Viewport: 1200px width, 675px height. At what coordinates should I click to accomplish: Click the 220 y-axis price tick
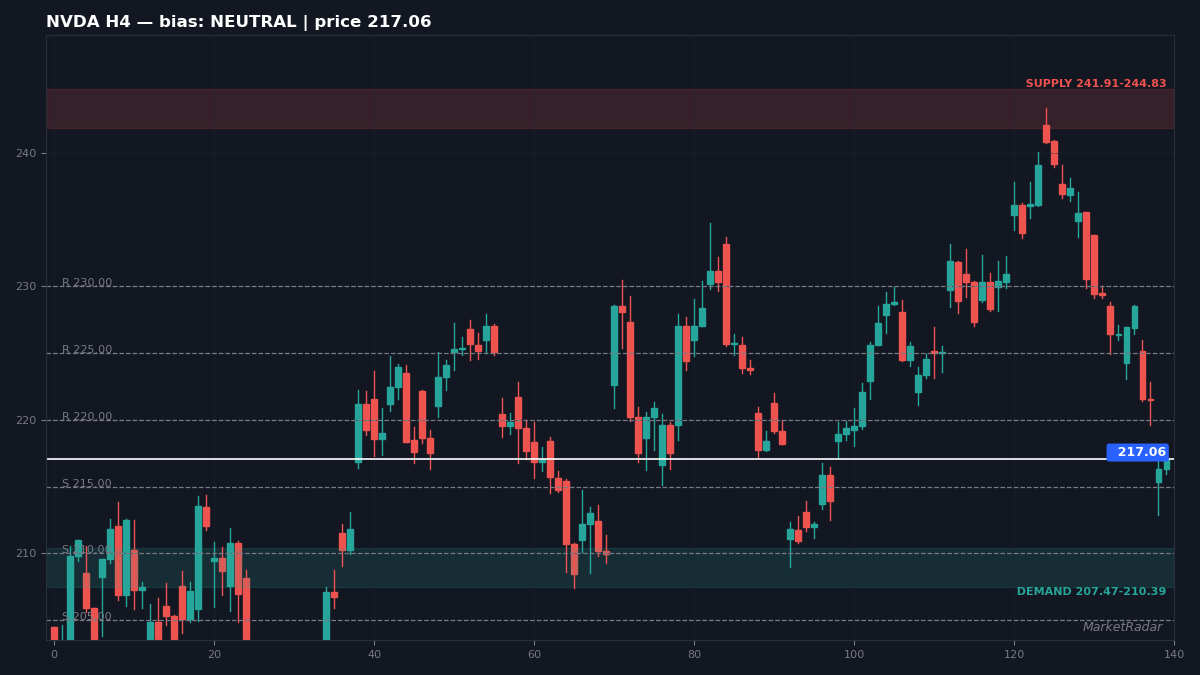pyautogui.click(x=25, y=420)
